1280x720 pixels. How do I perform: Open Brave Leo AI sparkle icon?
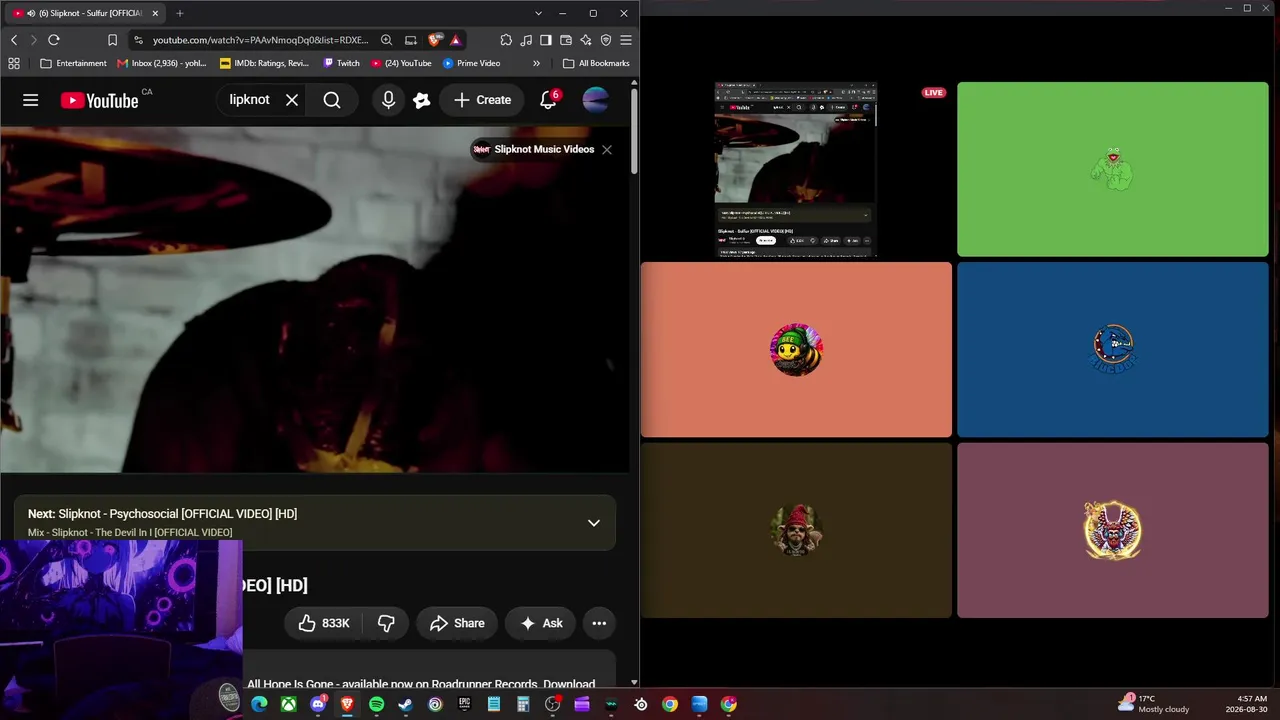(586, 40)
